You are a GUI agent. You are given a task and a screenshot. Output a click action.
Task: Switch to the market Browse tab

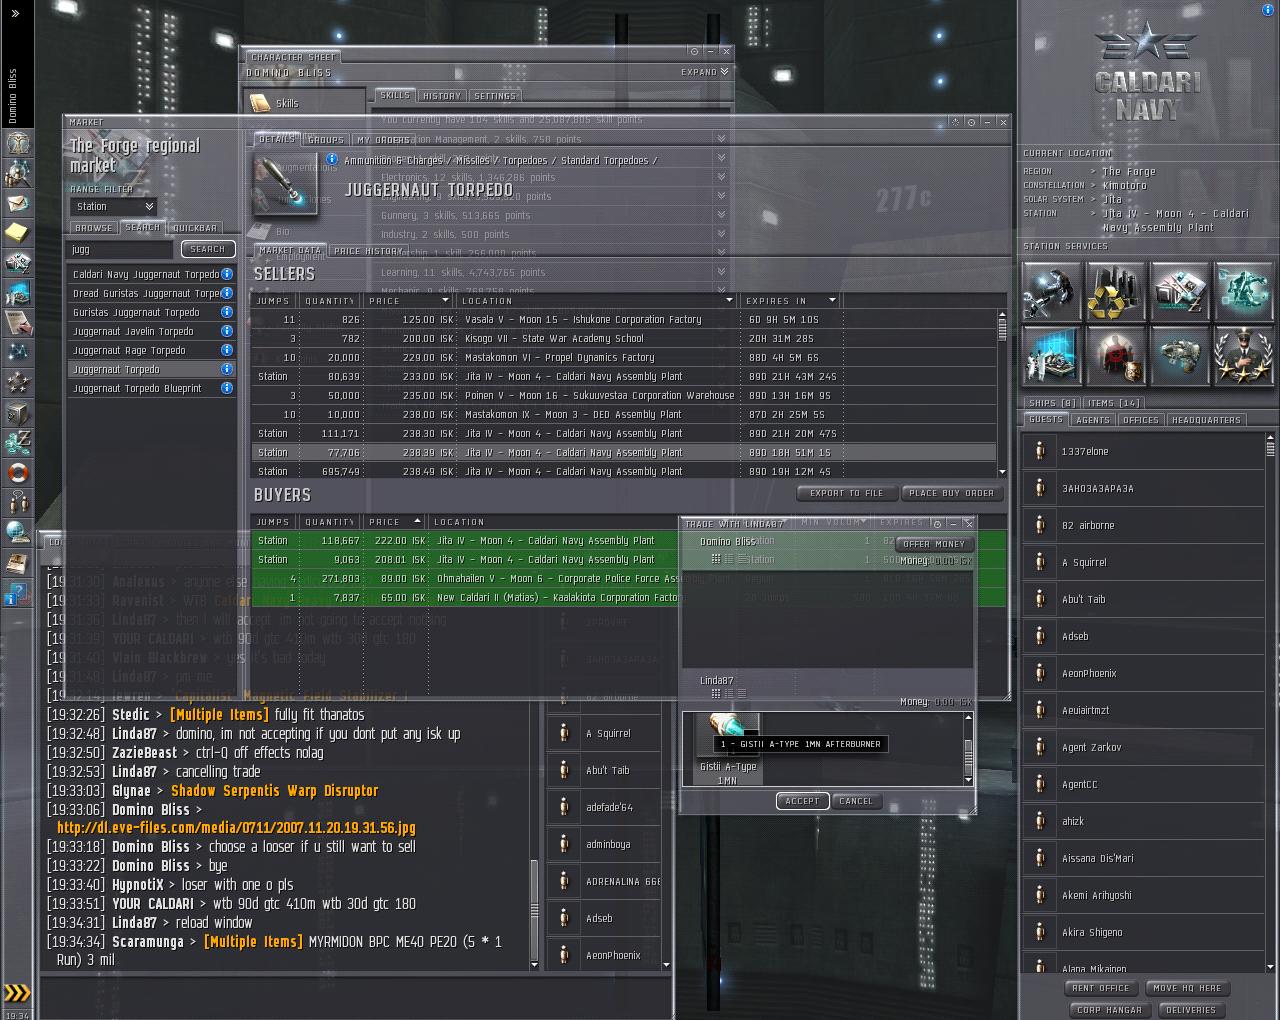pos(94,228)
